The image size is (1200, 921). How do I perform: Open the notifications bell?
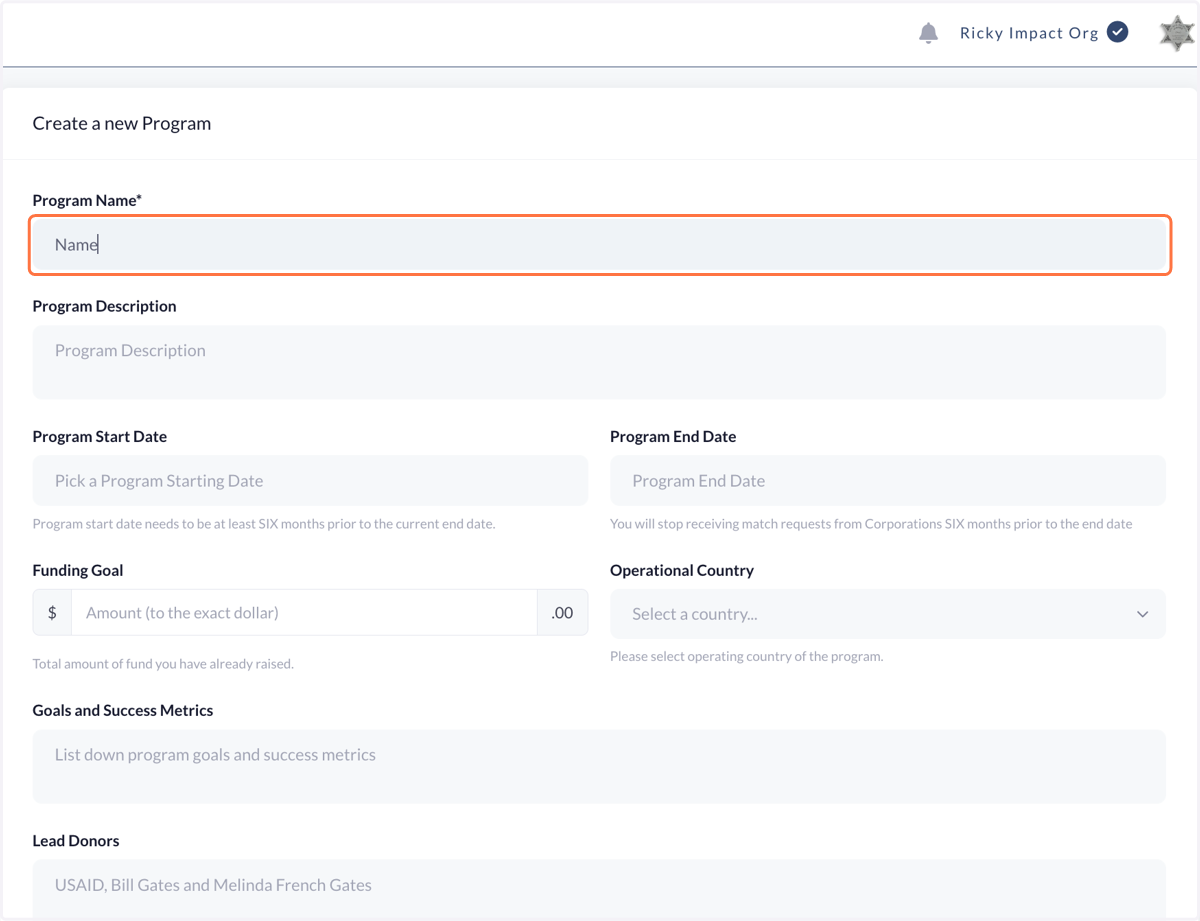pyautogui.click(x=928, y=33)
